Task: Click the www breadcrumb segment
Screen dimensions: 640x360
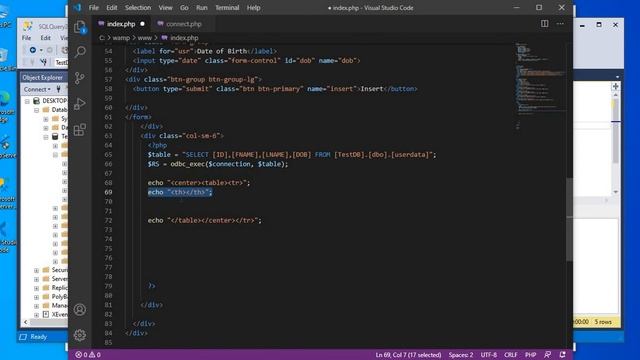Action: pos(144,38)
